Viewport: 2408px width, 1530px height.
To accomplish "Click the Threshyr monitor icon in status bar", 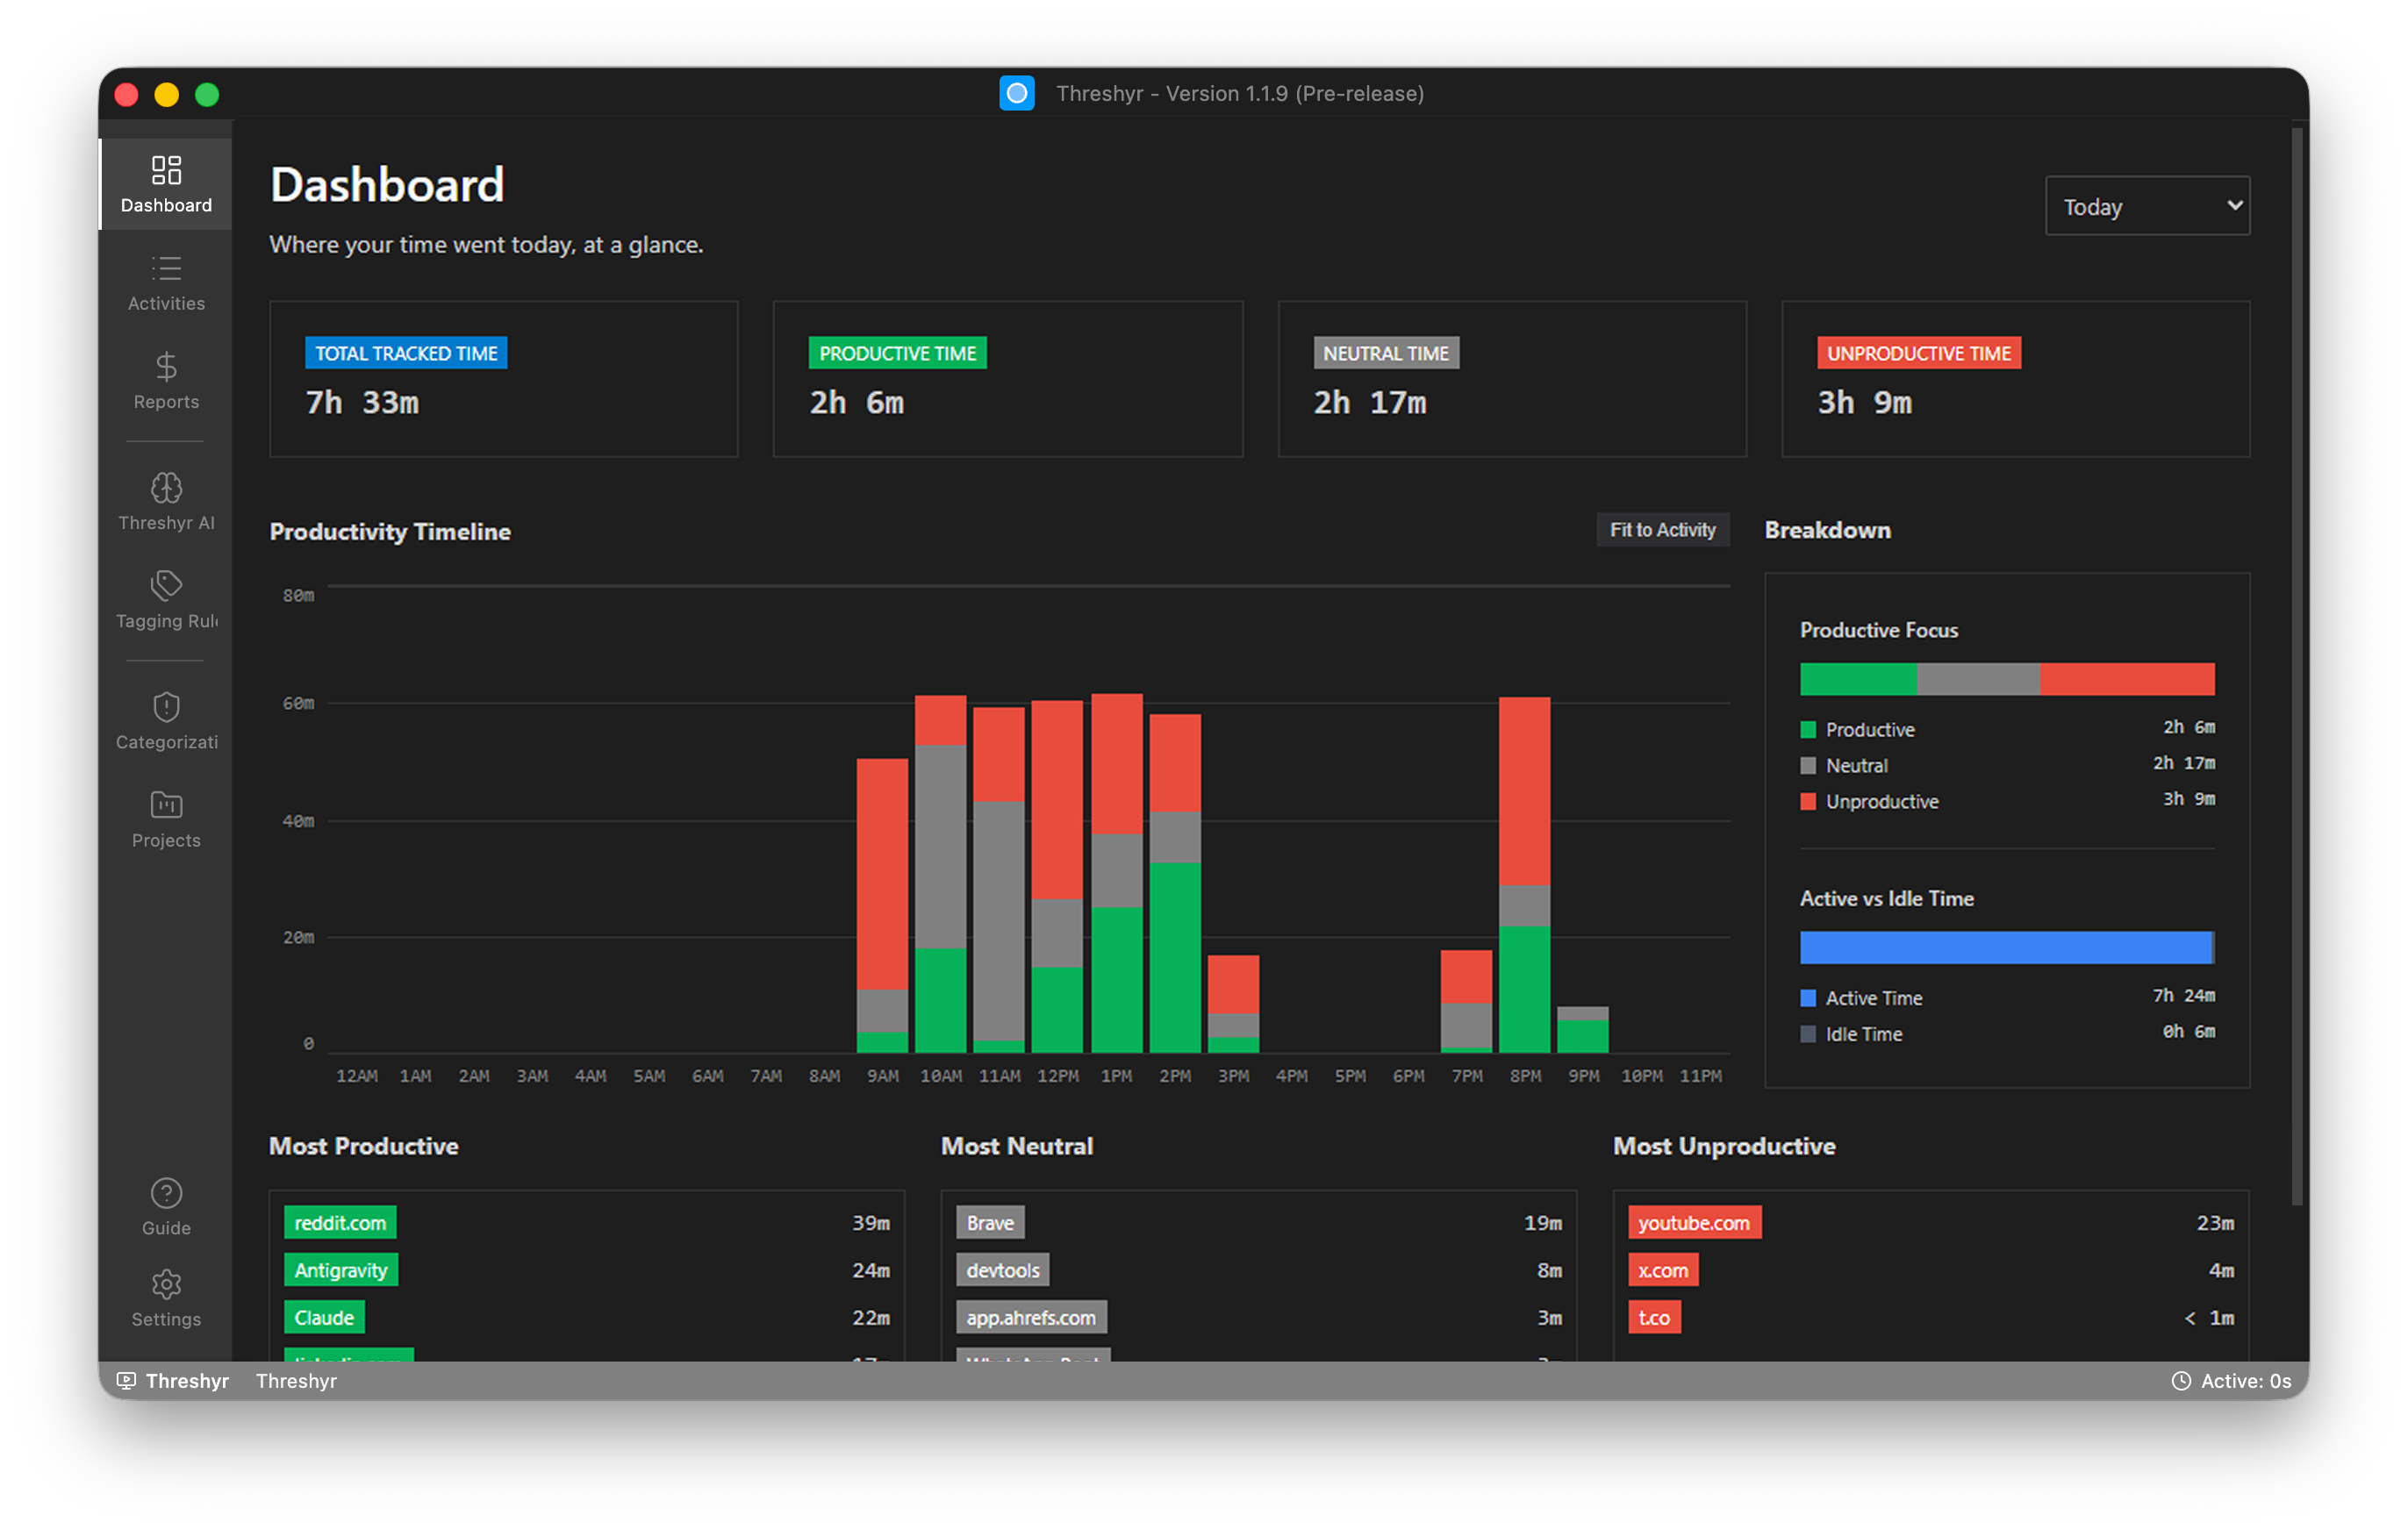I will click(126, 1381).
